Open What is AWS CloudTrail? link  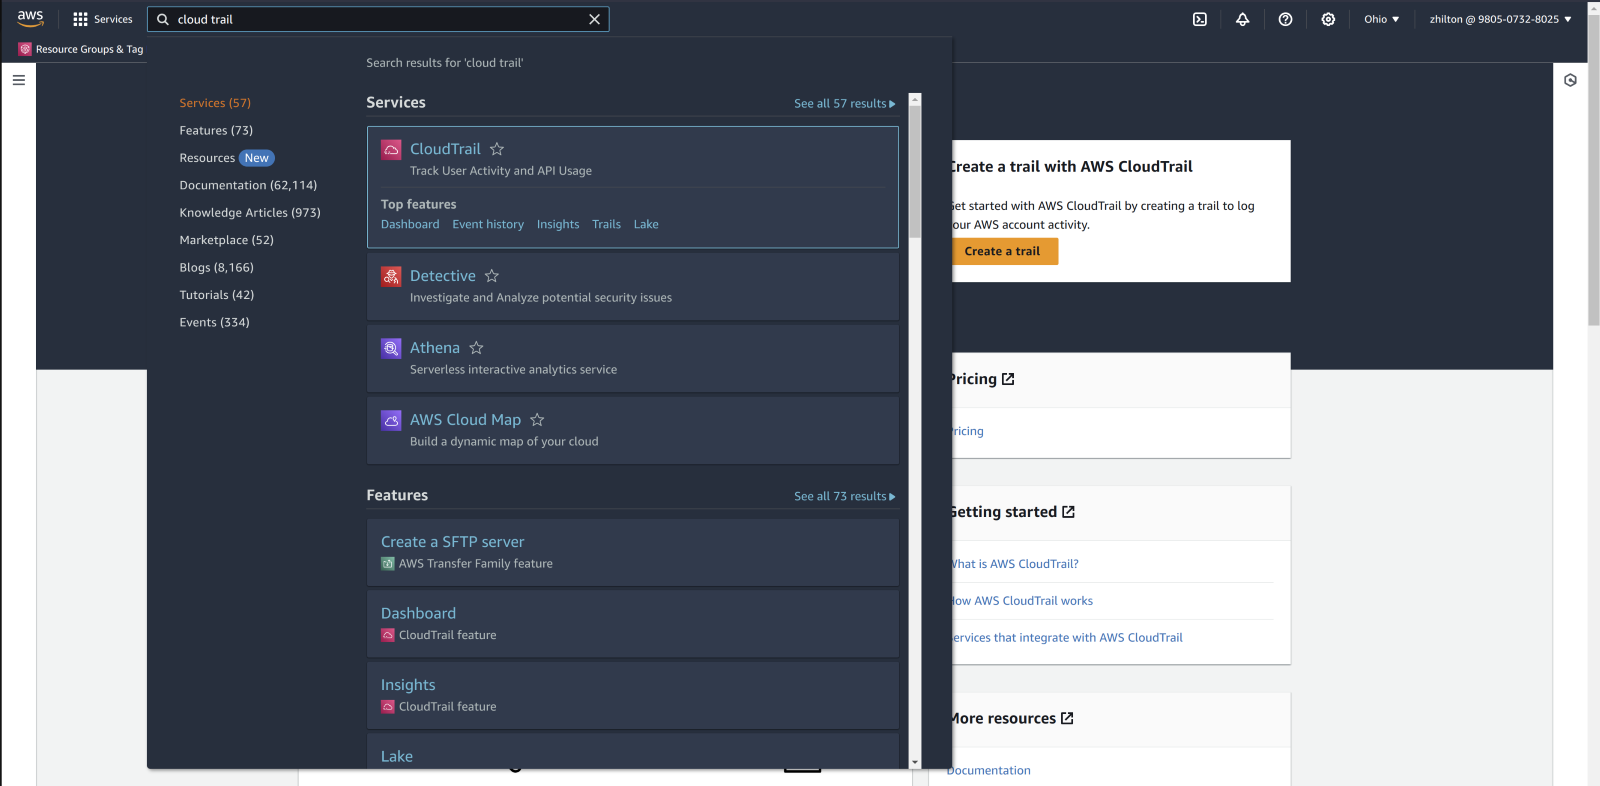click(1014, 564)
